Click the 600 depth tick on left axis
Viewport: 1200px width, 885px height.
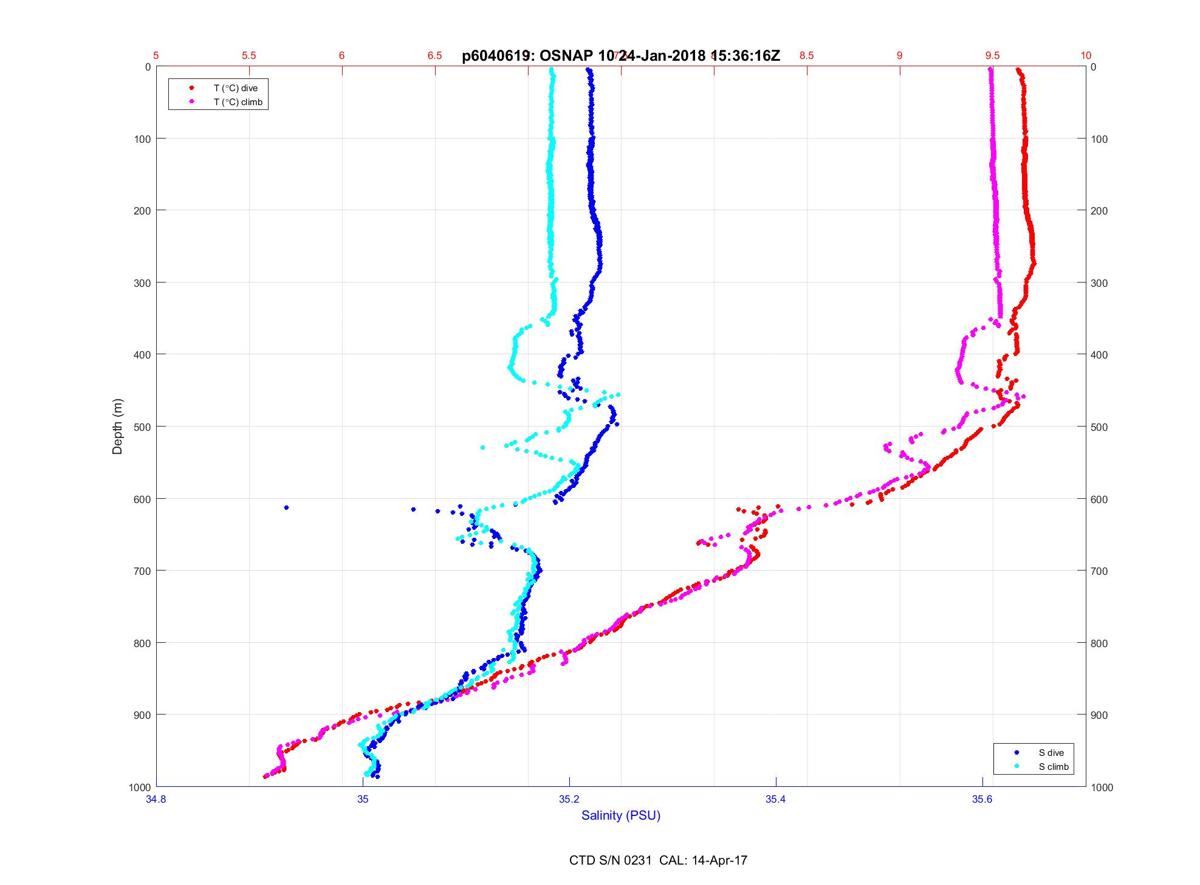click(x=140, y=499)
